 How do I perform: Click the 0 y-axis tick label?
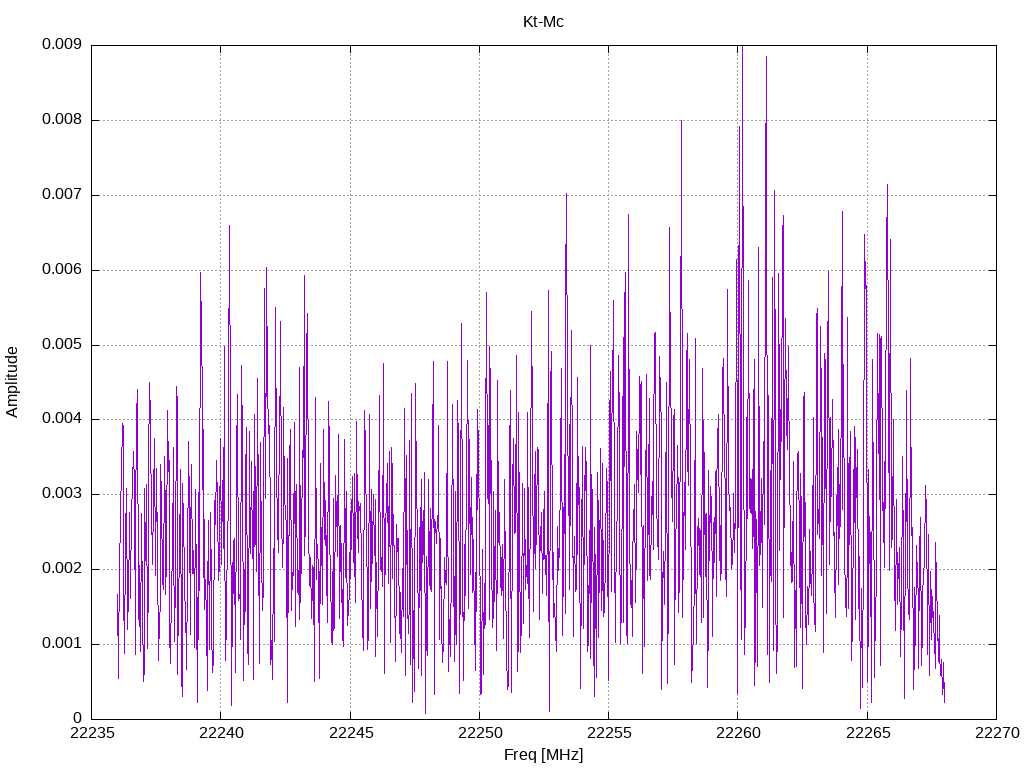tap(78, 718)
